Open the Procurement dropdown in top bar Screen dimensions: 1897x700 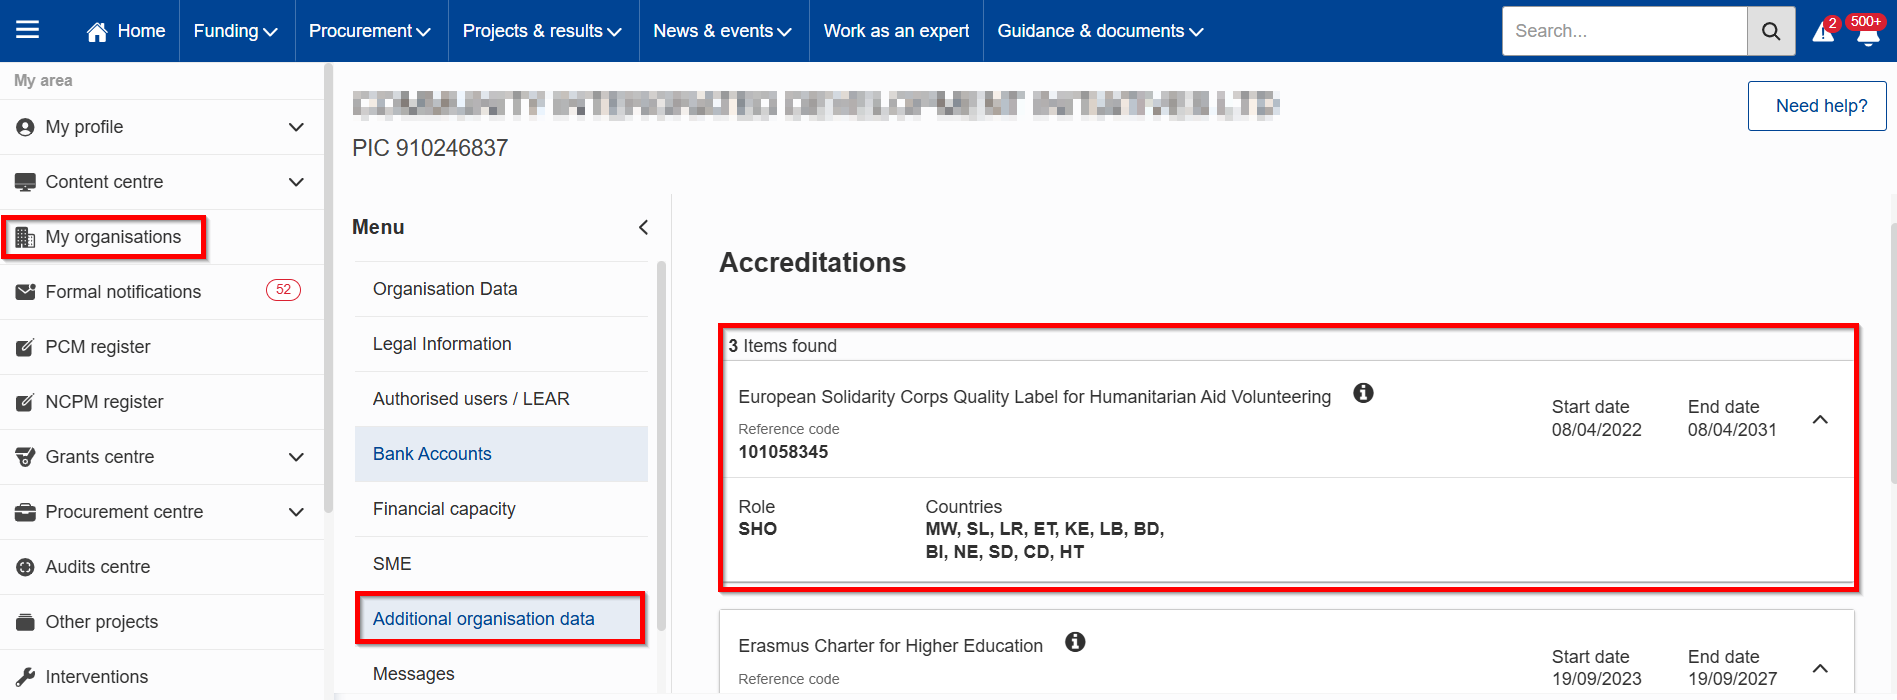(370, 31)
